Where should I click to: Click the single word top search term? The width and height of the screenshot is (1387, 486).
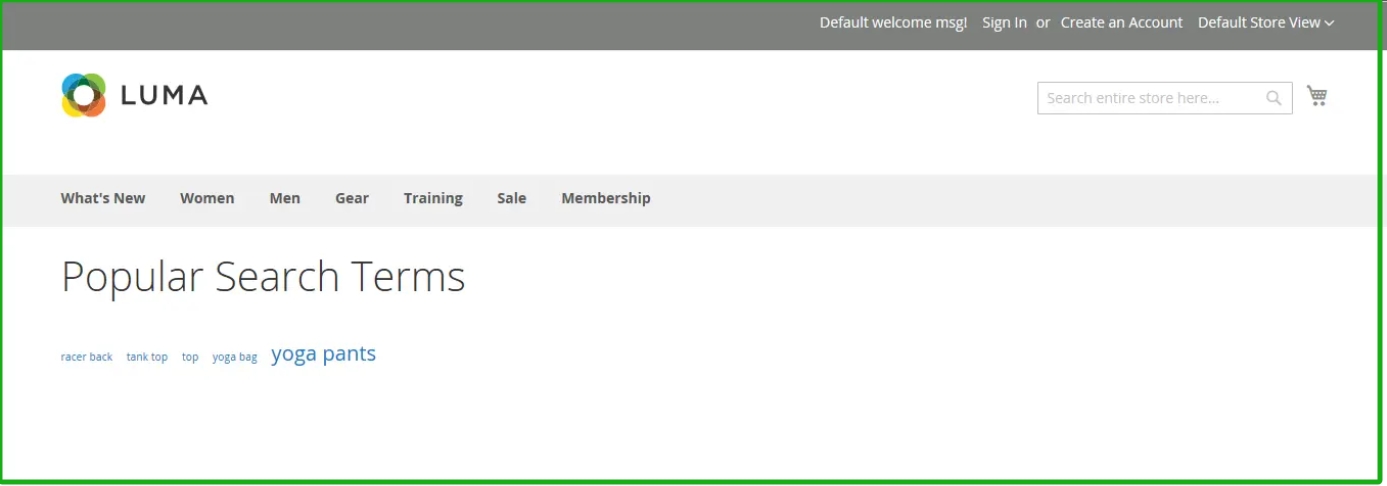point(190,357)
